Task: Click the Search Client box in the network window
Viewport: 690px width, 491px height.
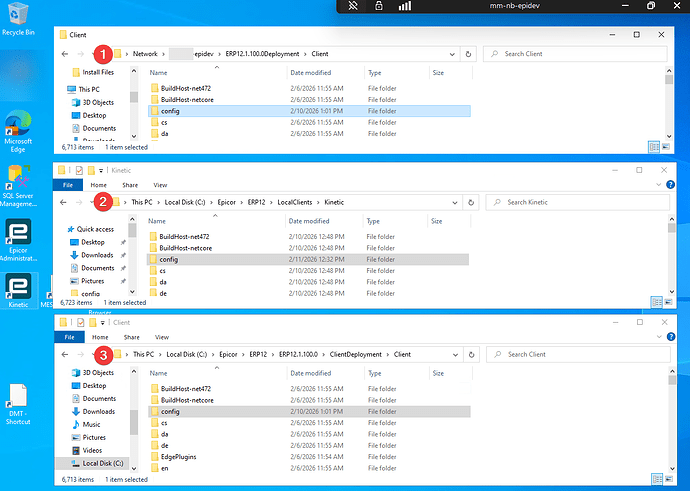Action: pos(575,54)
